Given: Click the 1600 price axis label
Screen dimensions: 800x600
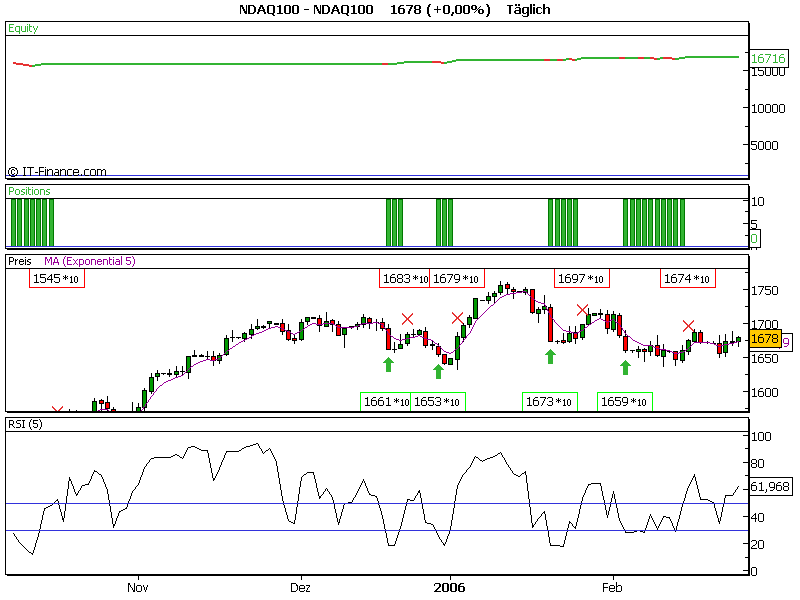Looking at the screenshot, I should click(764, 393).
